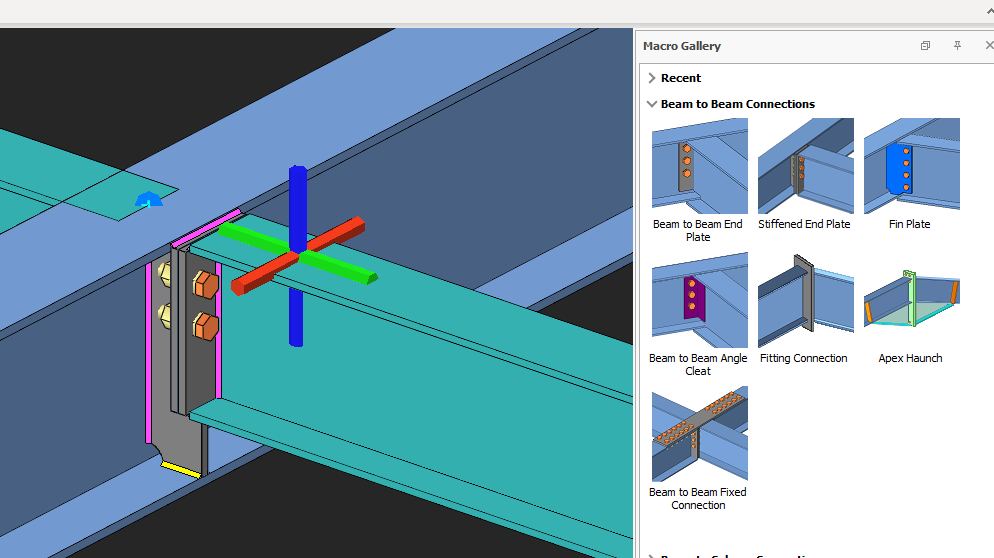The width and height of the screenshot is (994, 558).
Task: Select the blue arrow marker on the beam
Action: click(x=149, y=200)
